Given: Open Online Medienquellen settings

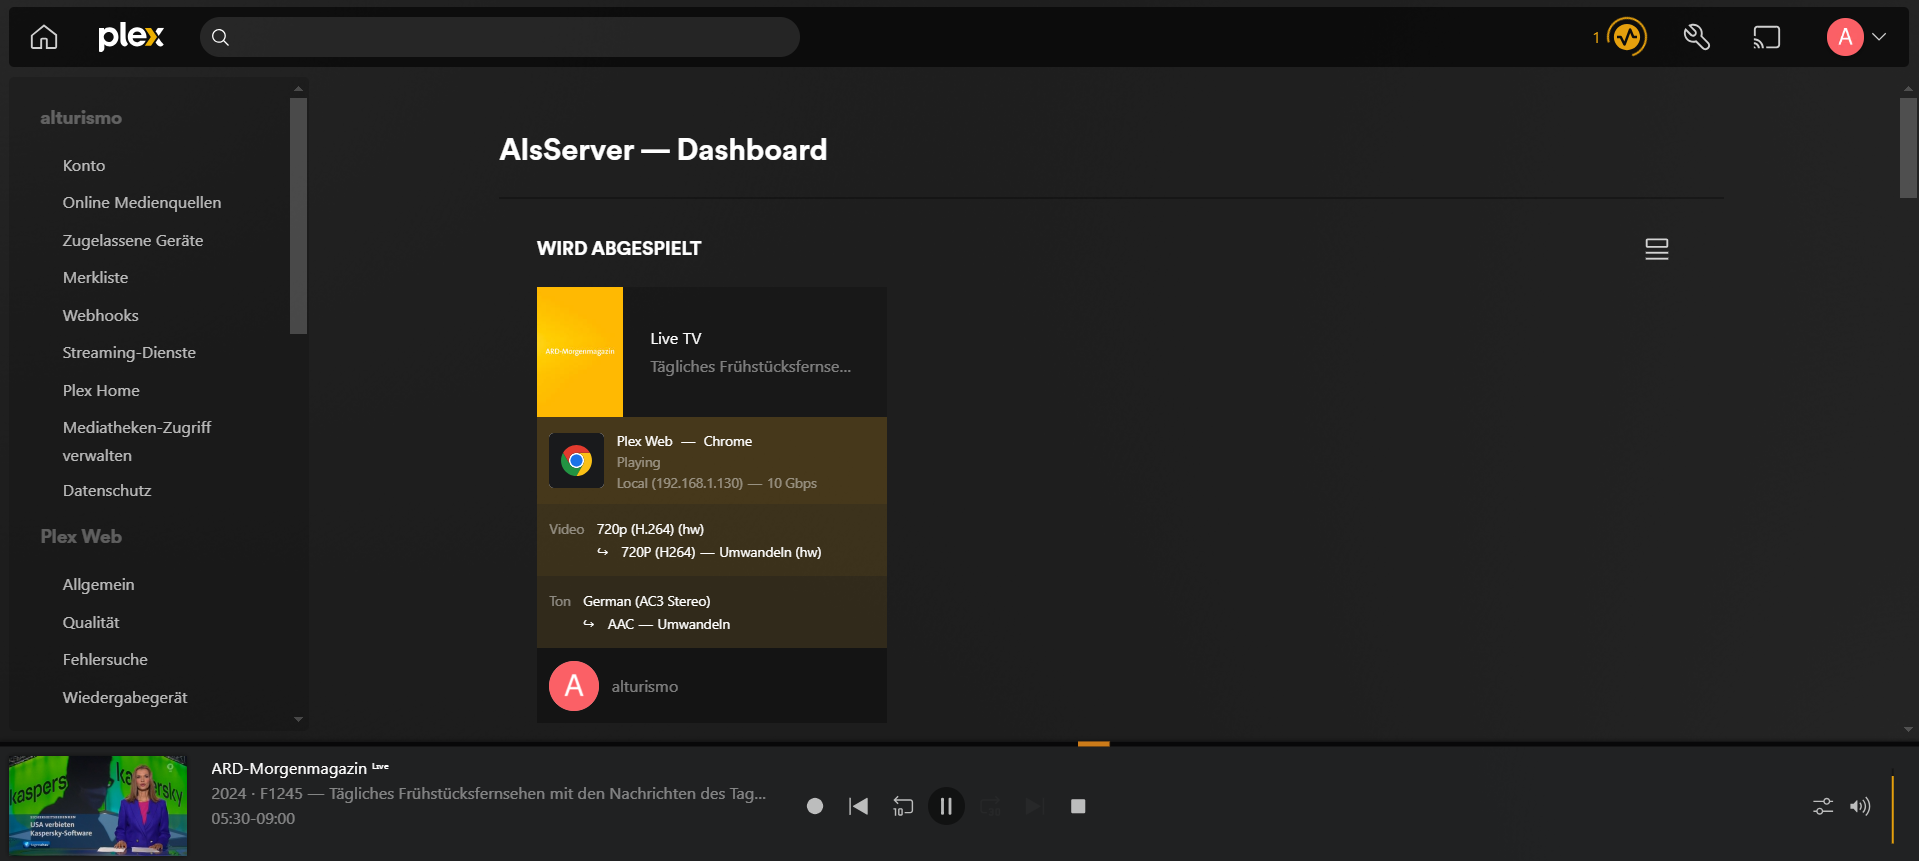Looking at the screenshot, I should click(142, 202).
